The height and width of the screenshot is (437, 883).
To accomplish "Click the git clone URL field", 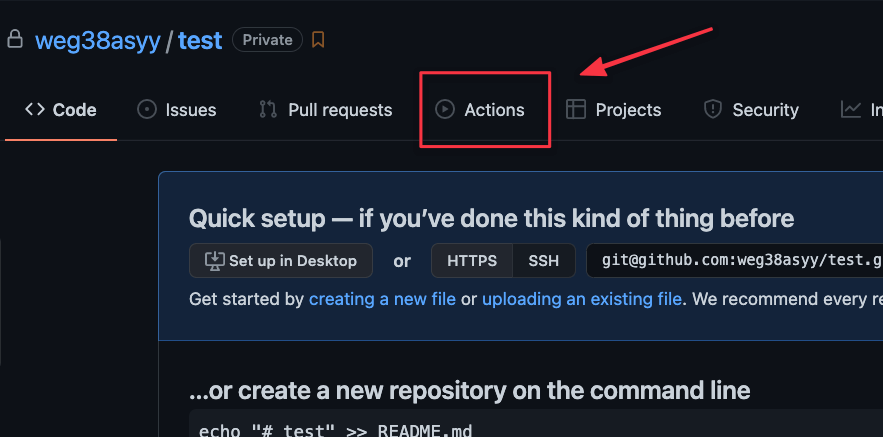I will point(740,261).
